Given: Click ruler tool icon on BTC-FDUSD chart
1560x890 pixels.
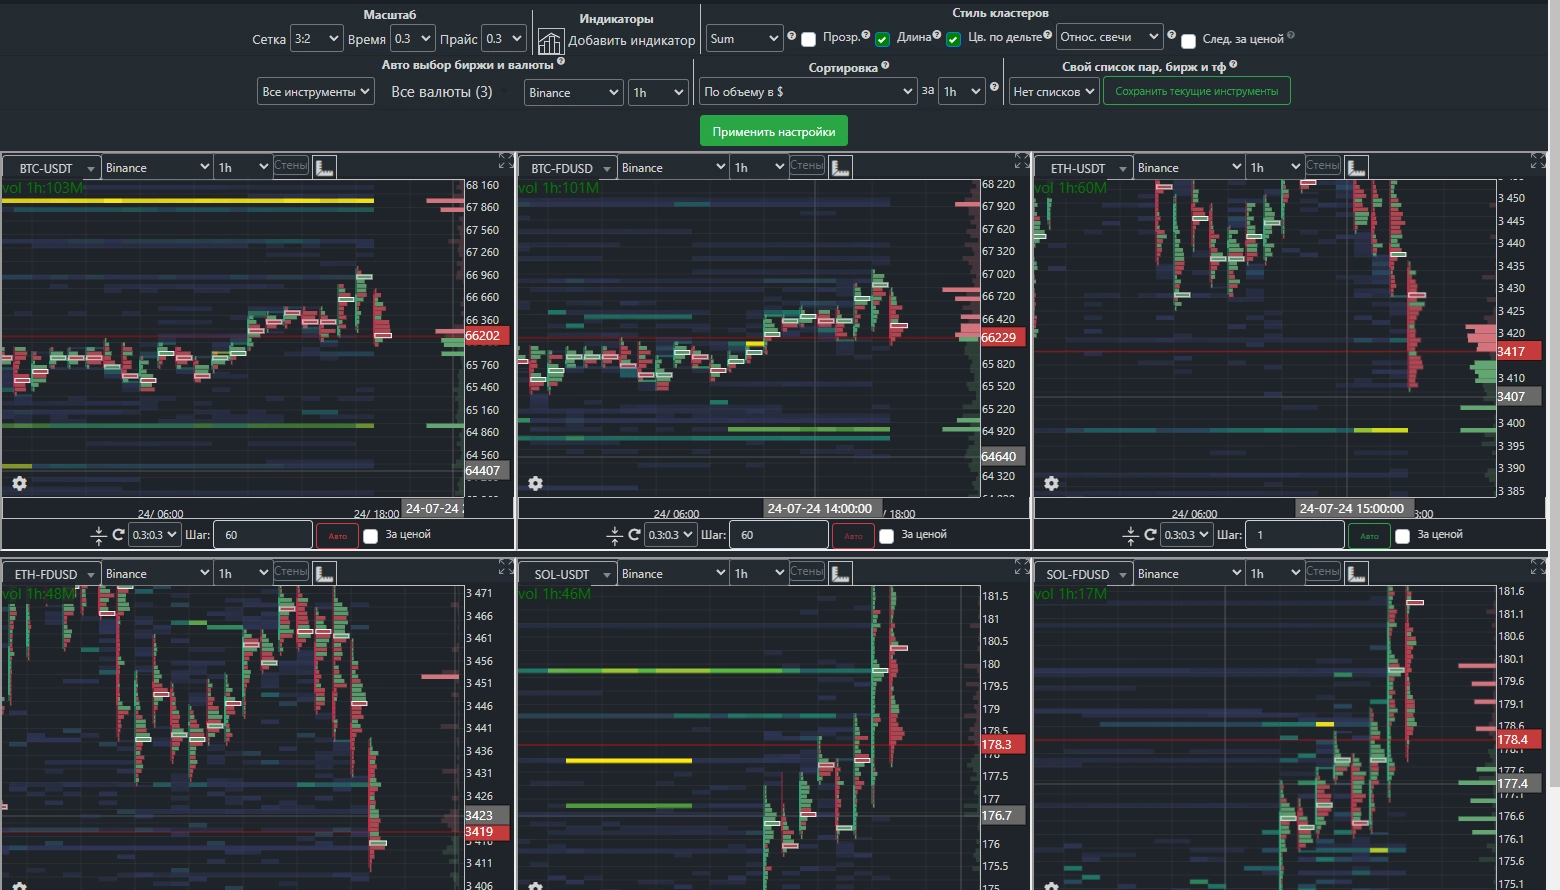Looking at the screenshot, I should point(841,167).
